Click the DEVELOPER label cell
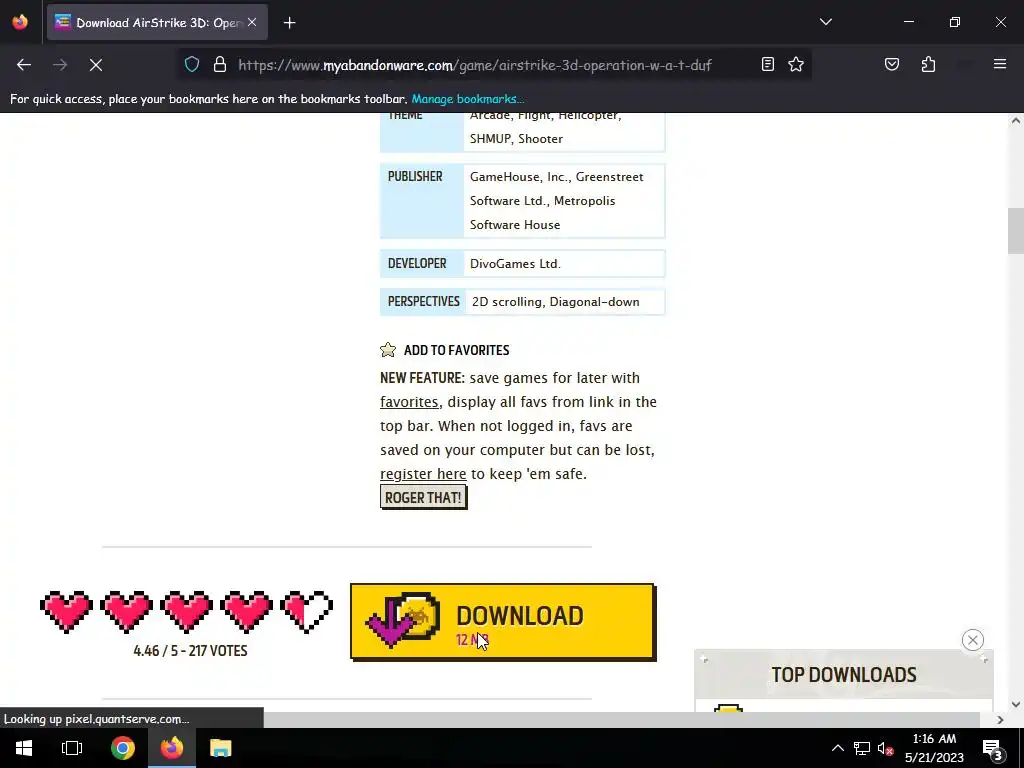Screen dimensions: 1024x768 pos(422,263)
